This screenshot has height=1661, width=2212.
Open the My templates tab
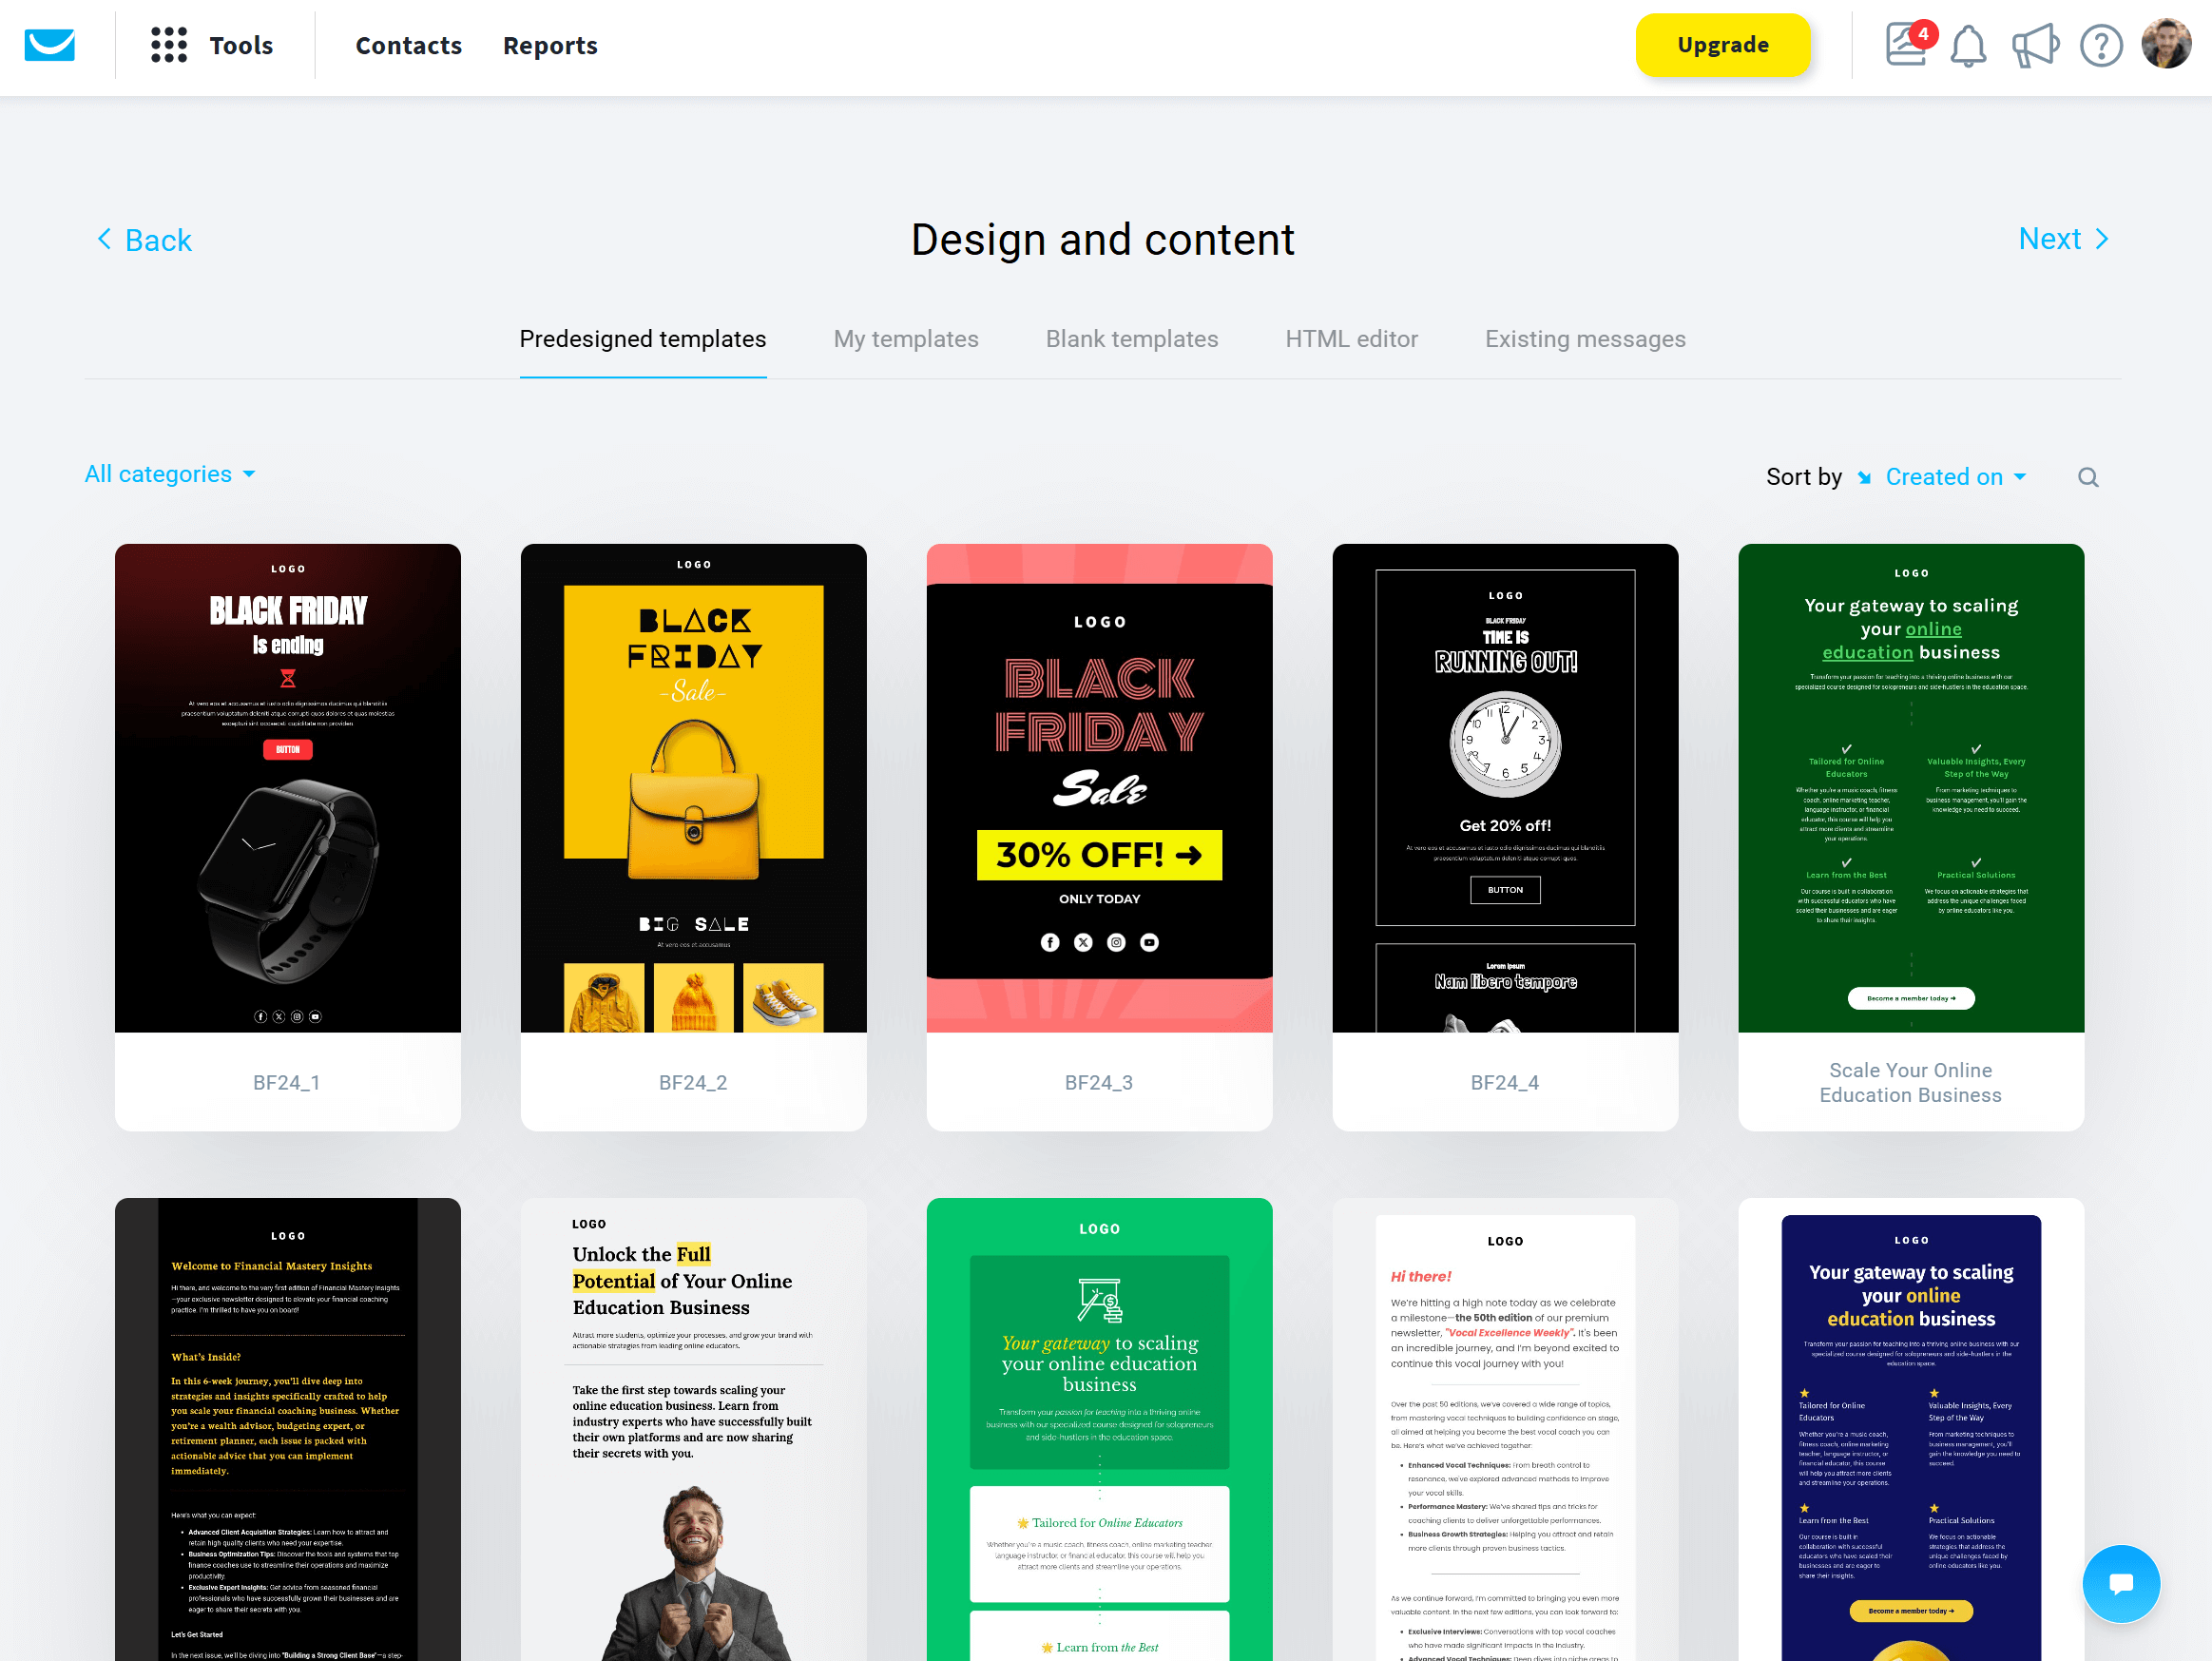pyautogui.click(x=907, y=340)
